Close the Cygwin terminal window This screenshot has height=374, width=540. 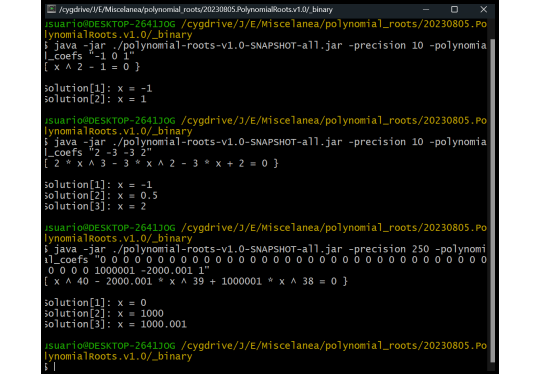484,10
